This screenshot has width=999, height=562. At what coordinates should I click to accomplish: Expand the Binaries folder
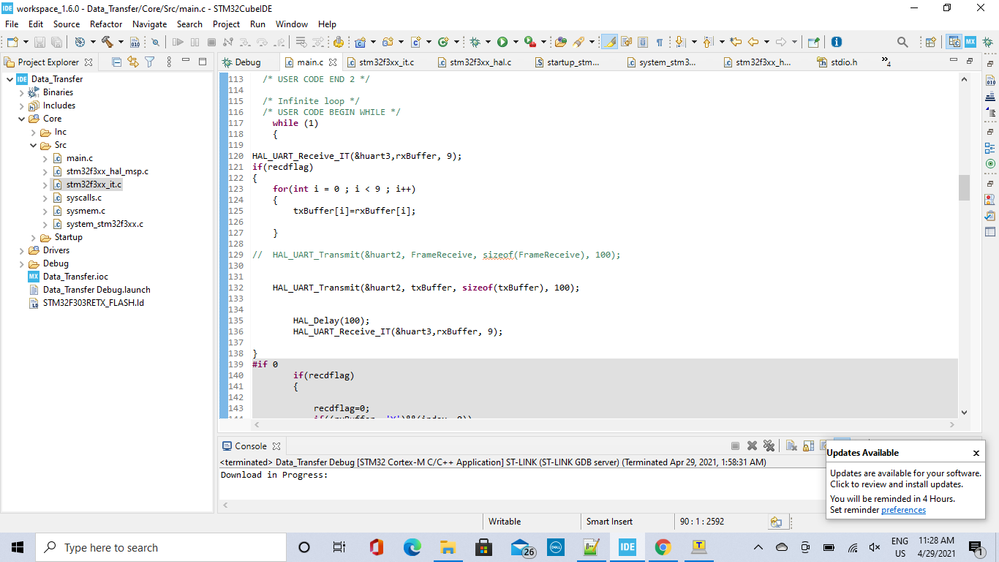(22, 92)
